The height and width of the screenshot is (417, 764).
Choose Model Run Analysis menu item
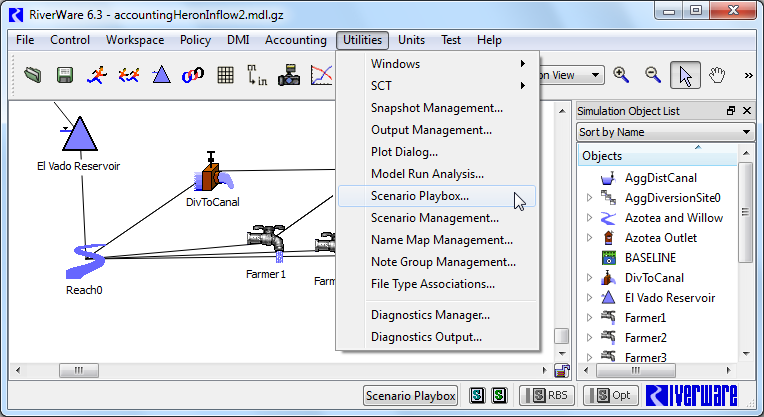point(437,174)
